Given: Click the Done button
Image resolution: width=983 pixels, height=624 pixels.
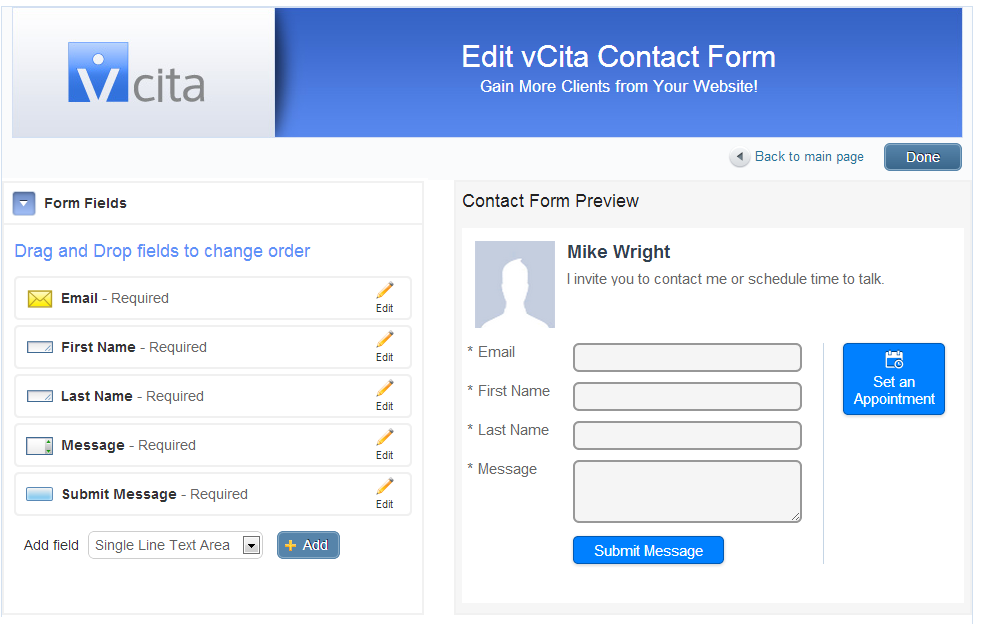Looking at the screenshot, I should tap(922, 157).
